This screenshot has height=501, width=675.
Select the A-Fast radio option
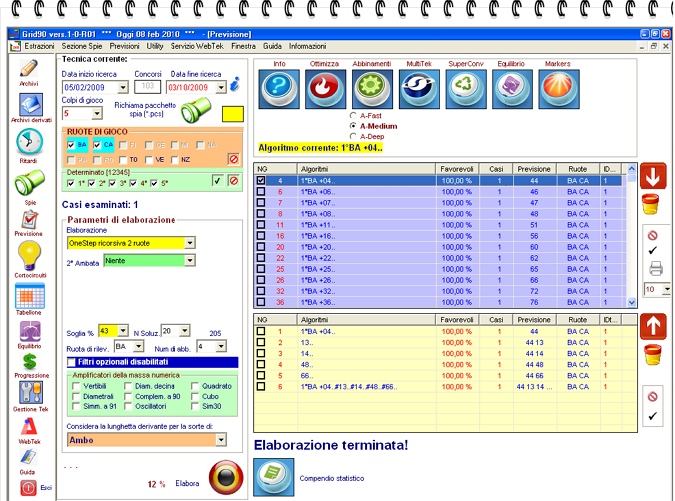click(353, 115)
